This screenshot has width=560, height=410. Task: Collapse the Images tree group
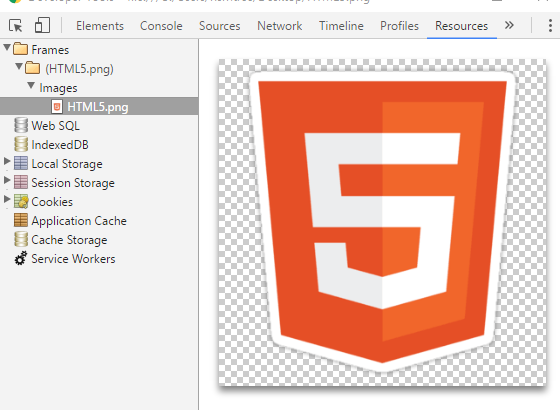tap(31, 85)
